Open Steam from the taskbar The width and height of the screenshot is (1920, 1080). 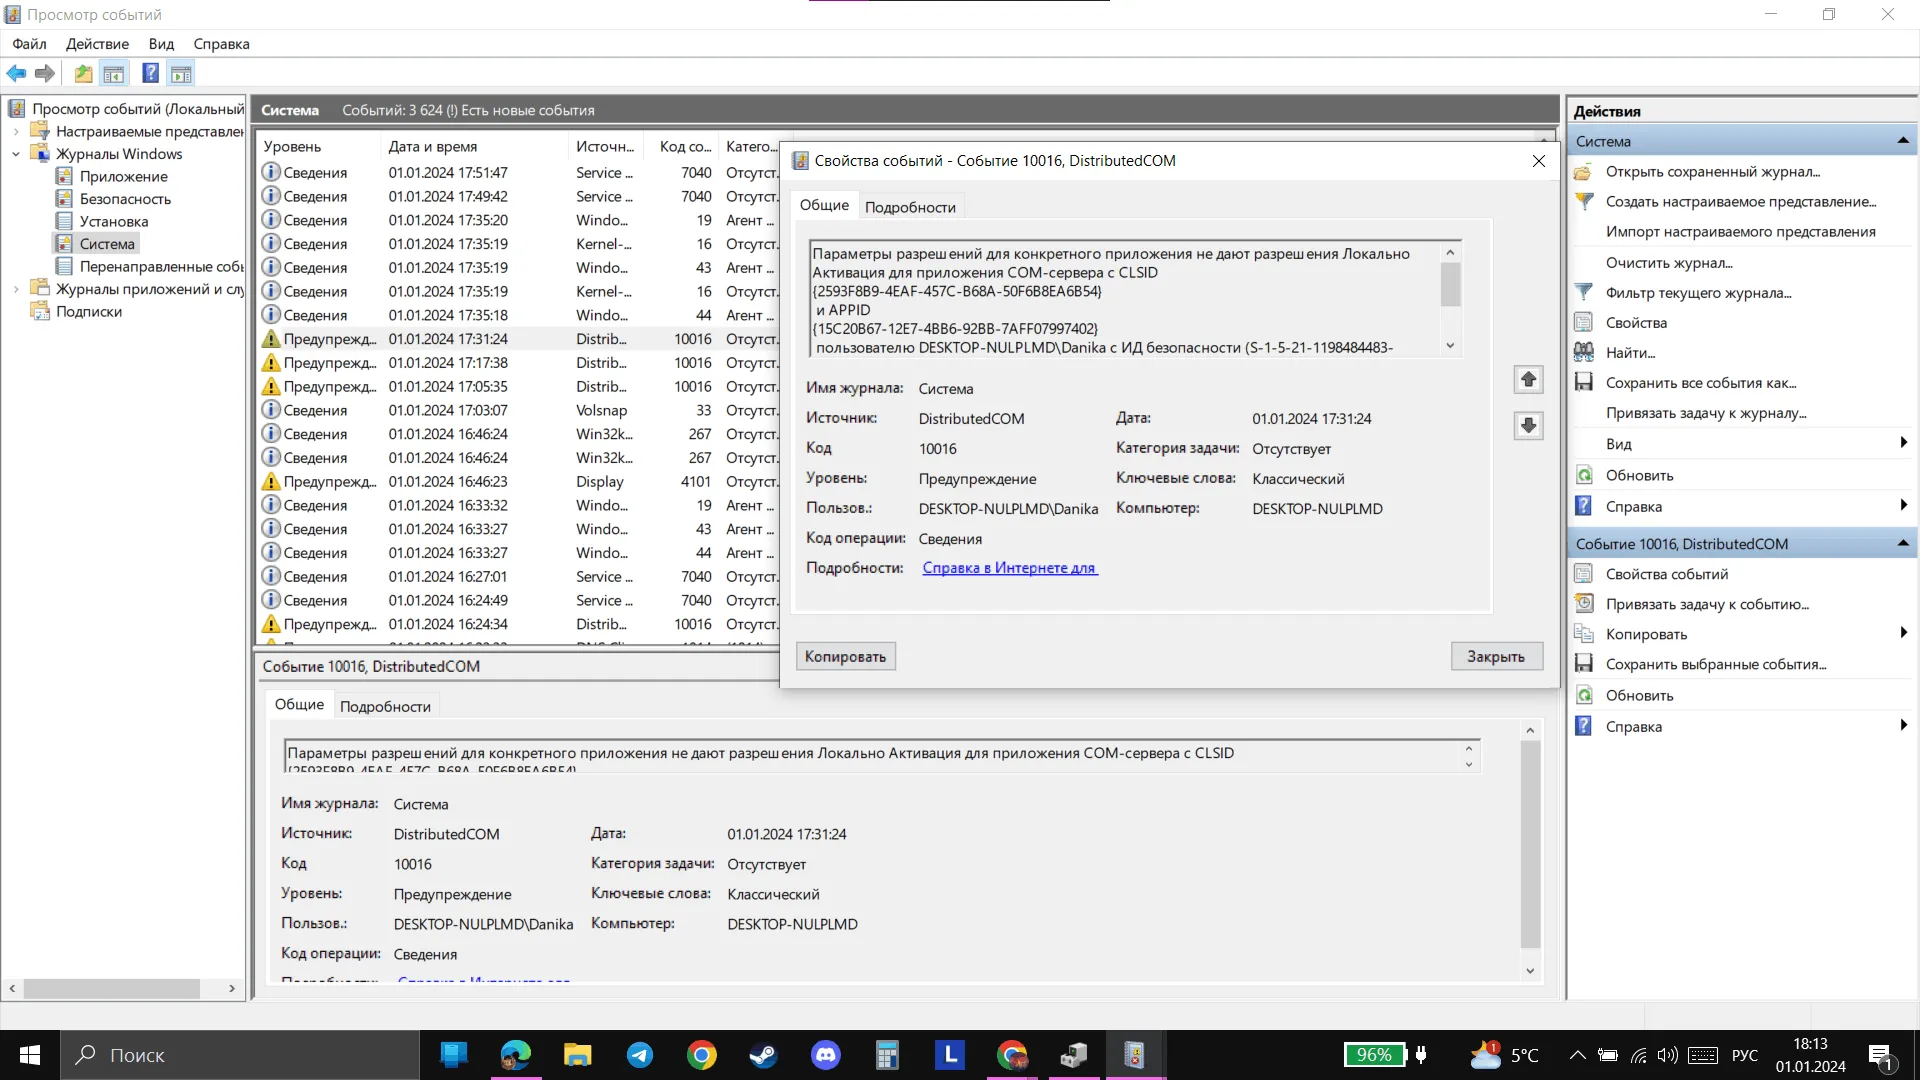pyautogui.click(x=764, y=1055)
